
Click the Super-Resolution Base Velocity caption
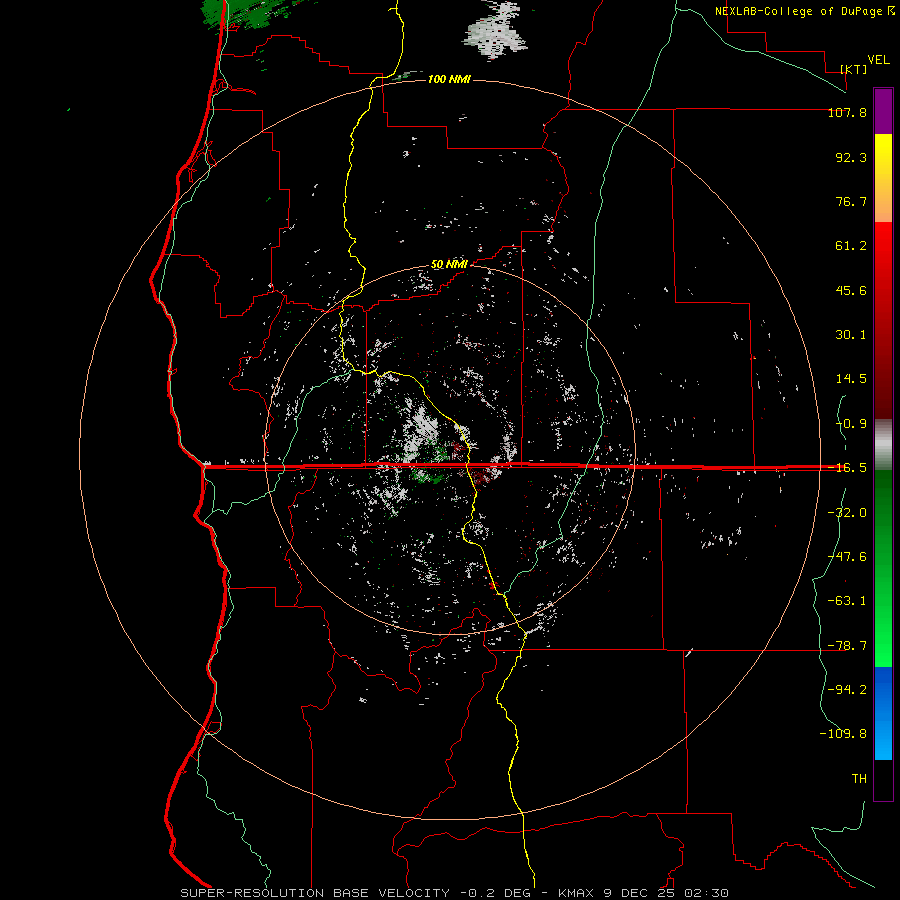454,893
